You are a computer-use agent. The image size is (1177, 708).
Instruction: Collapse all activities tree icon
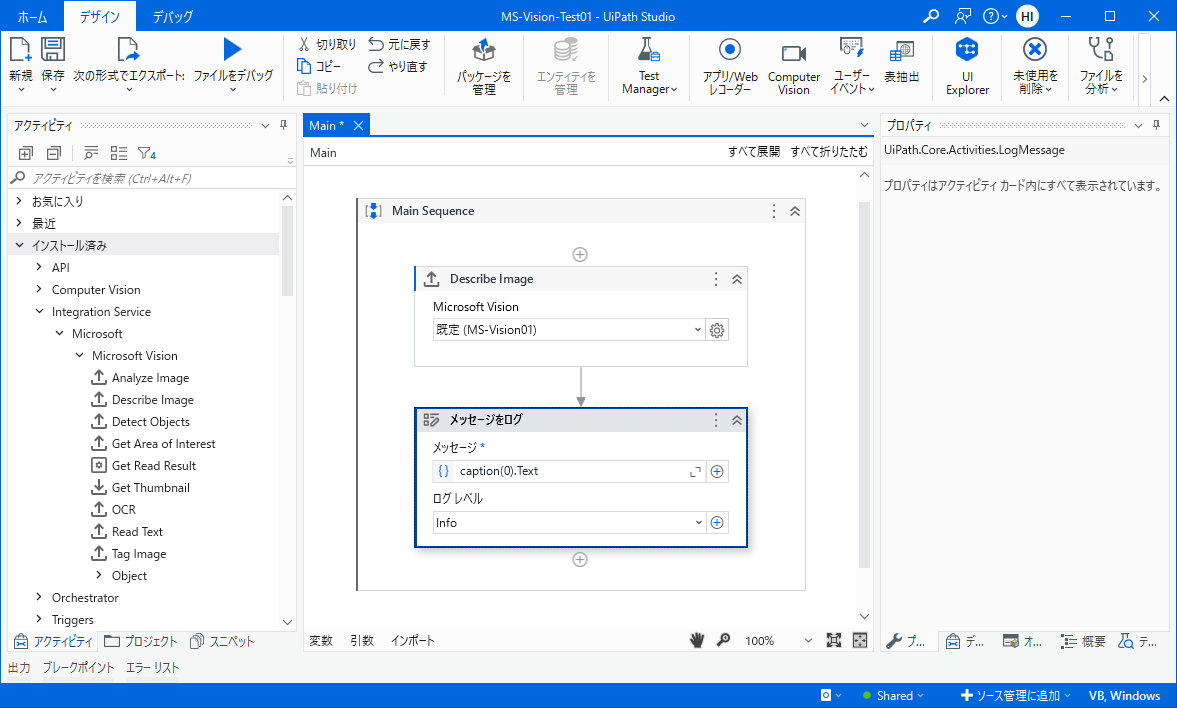[x=53, y=153]
